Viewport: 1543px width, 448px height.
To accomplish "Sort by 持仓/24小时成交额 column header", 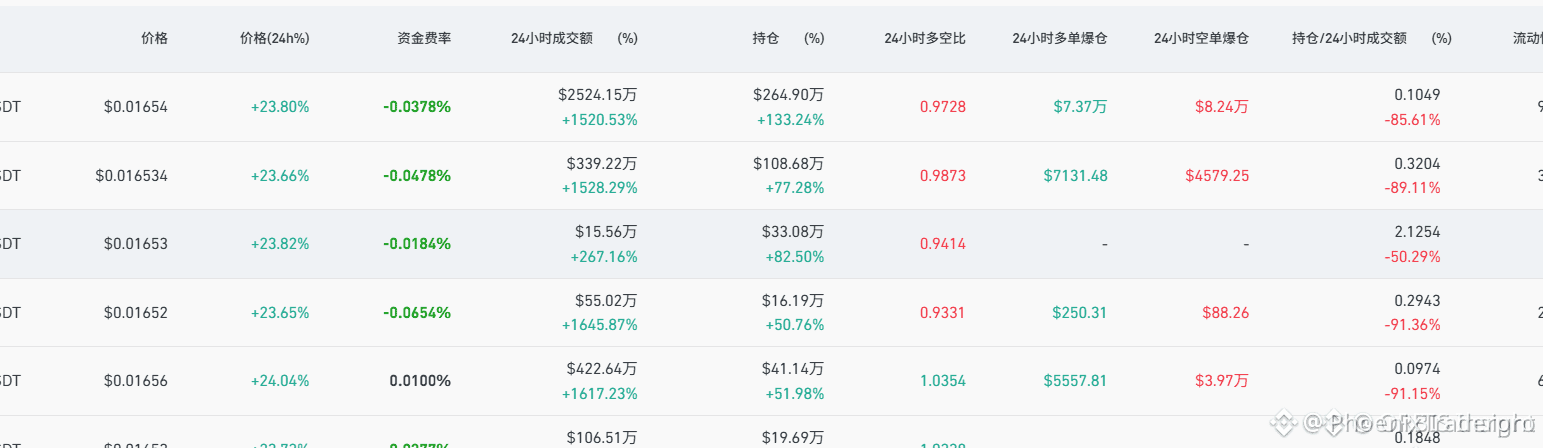I will 1349,38.
